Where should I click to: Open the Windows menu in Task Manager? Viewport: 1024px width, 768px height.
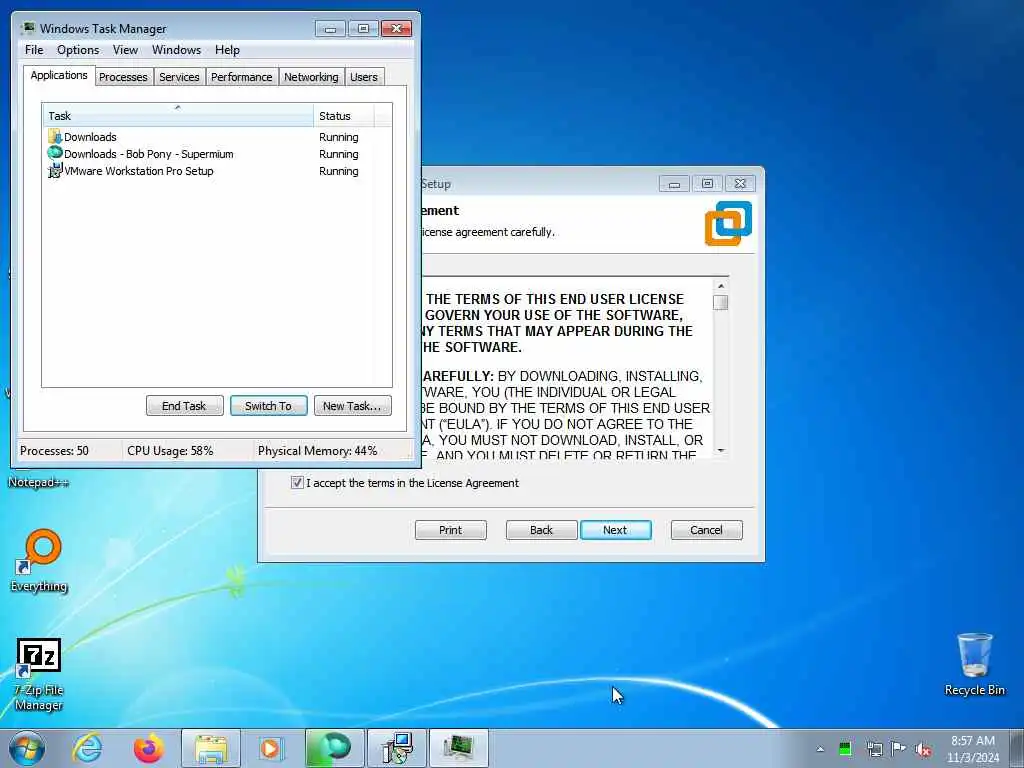click(x=176, y=50)
